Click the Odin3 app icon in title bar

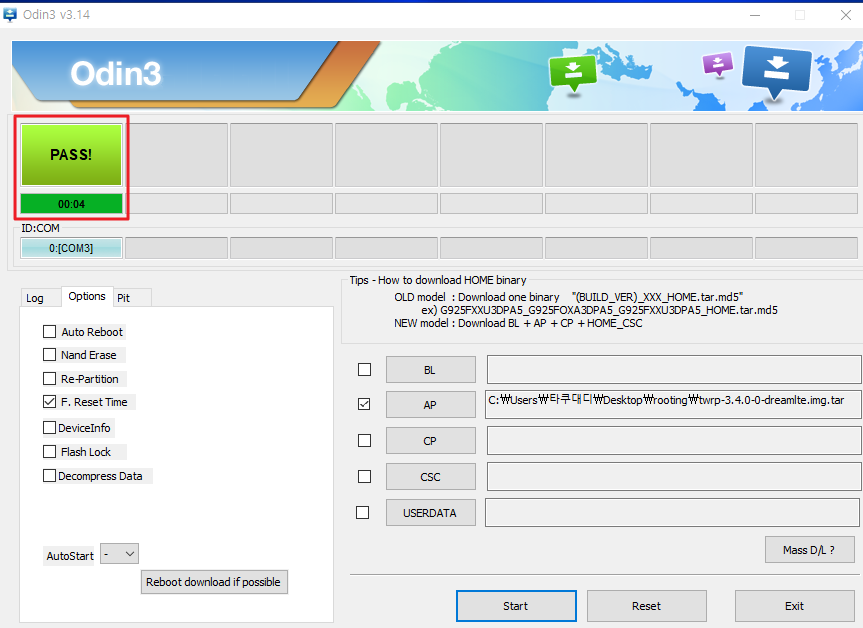pyautogui.click(x=10, y=15)
